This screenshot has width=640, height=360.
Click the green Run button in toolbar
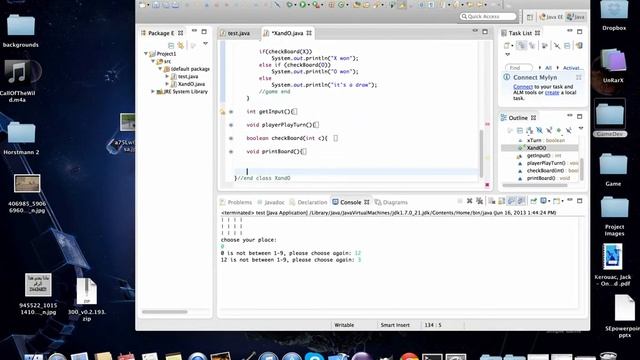click(x=302, y=4)
